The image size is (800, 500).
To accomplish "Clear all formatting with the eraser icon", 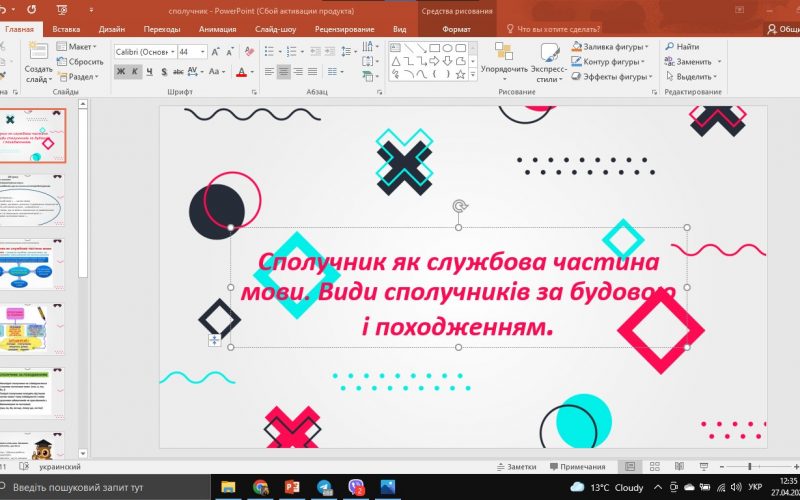I will (249, 52).
